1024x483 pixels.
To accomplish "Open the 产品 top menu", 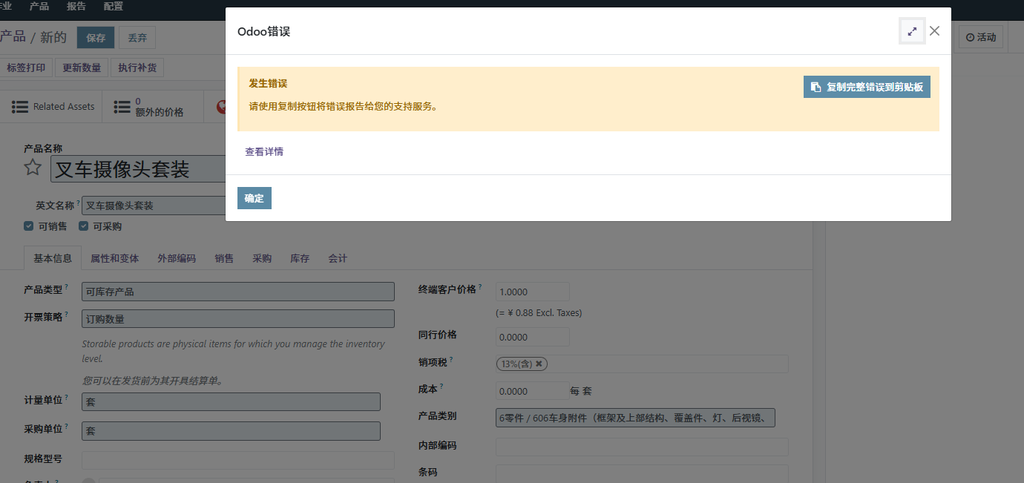I will pos(39,7).
